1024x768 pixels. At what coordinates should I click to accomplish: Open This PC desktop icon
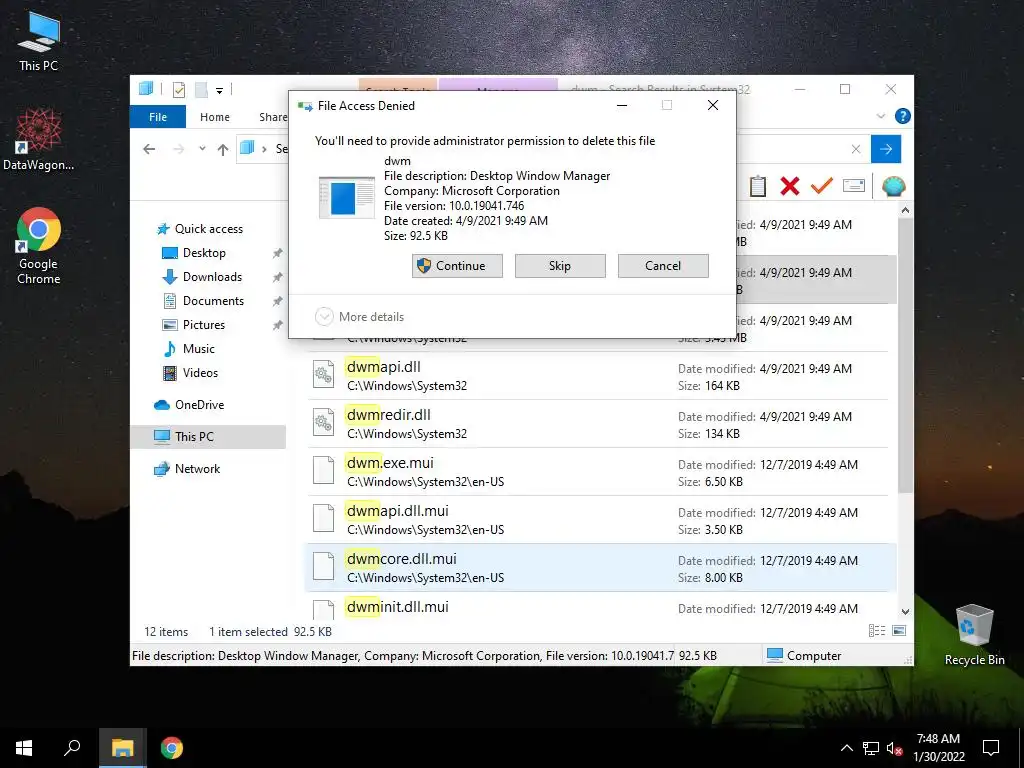tap(39, 42)
